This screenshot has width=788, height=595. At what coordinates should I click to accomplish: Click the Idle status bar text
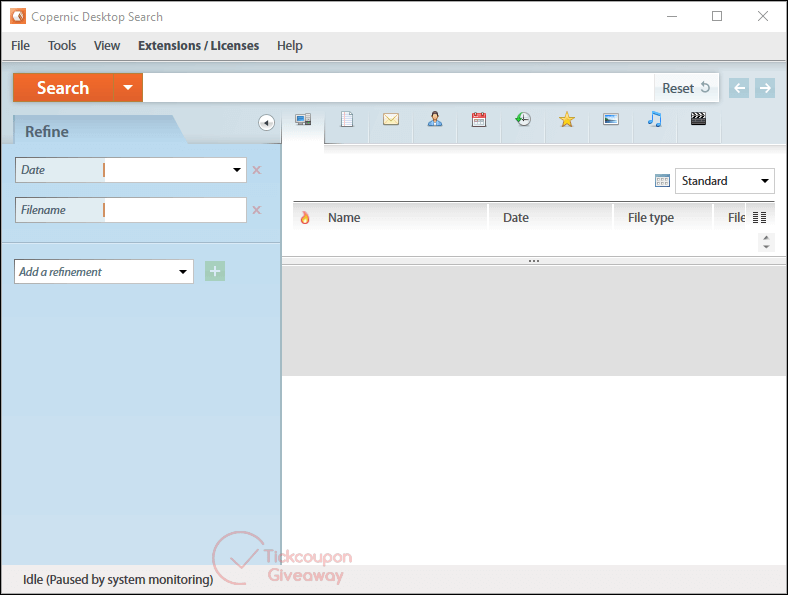[118, 579]
